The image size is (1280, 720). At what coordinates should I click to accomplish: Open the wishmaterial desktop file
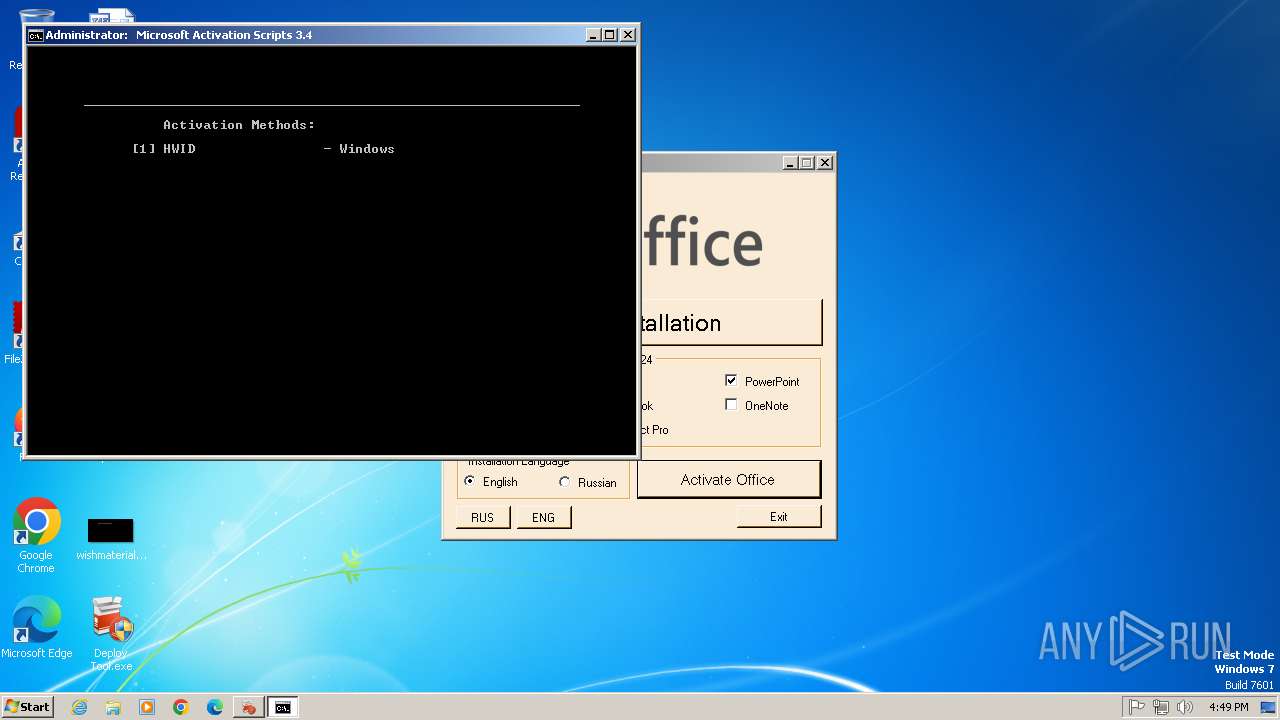pos(111,540)
